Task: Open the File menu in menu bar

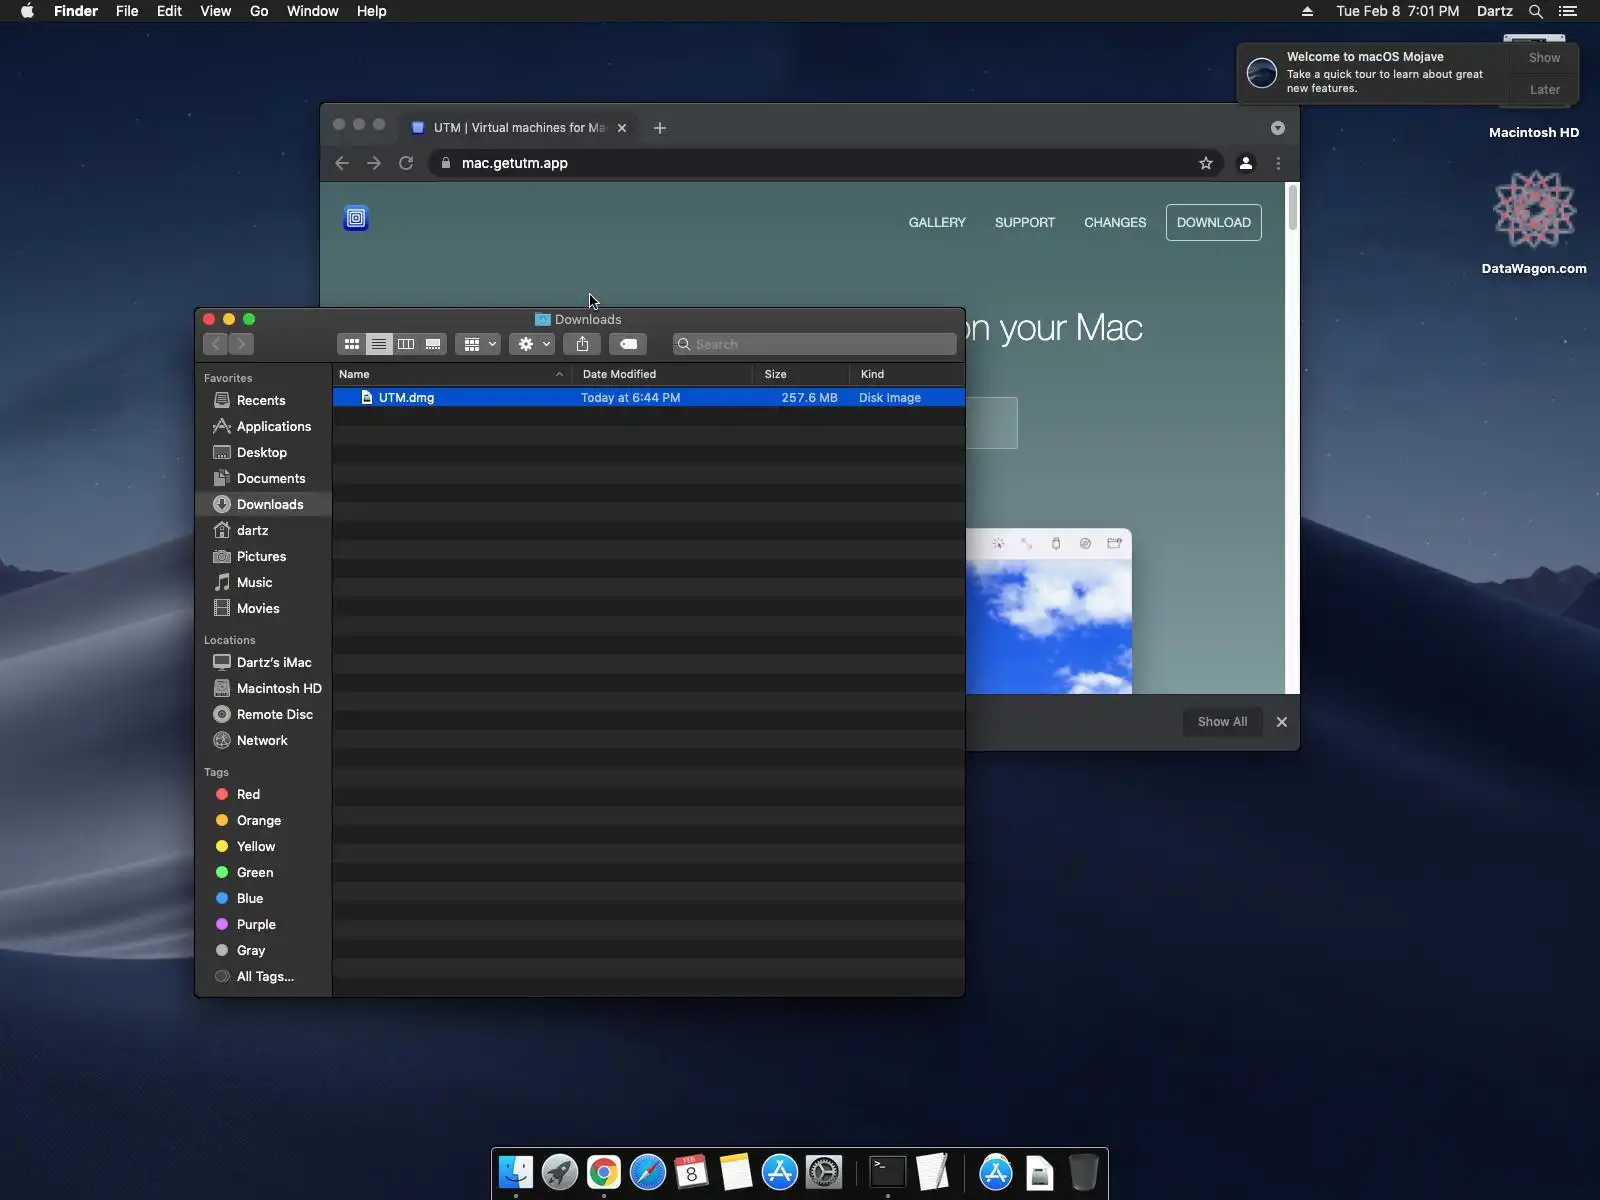Action: (x=127, y=11)
